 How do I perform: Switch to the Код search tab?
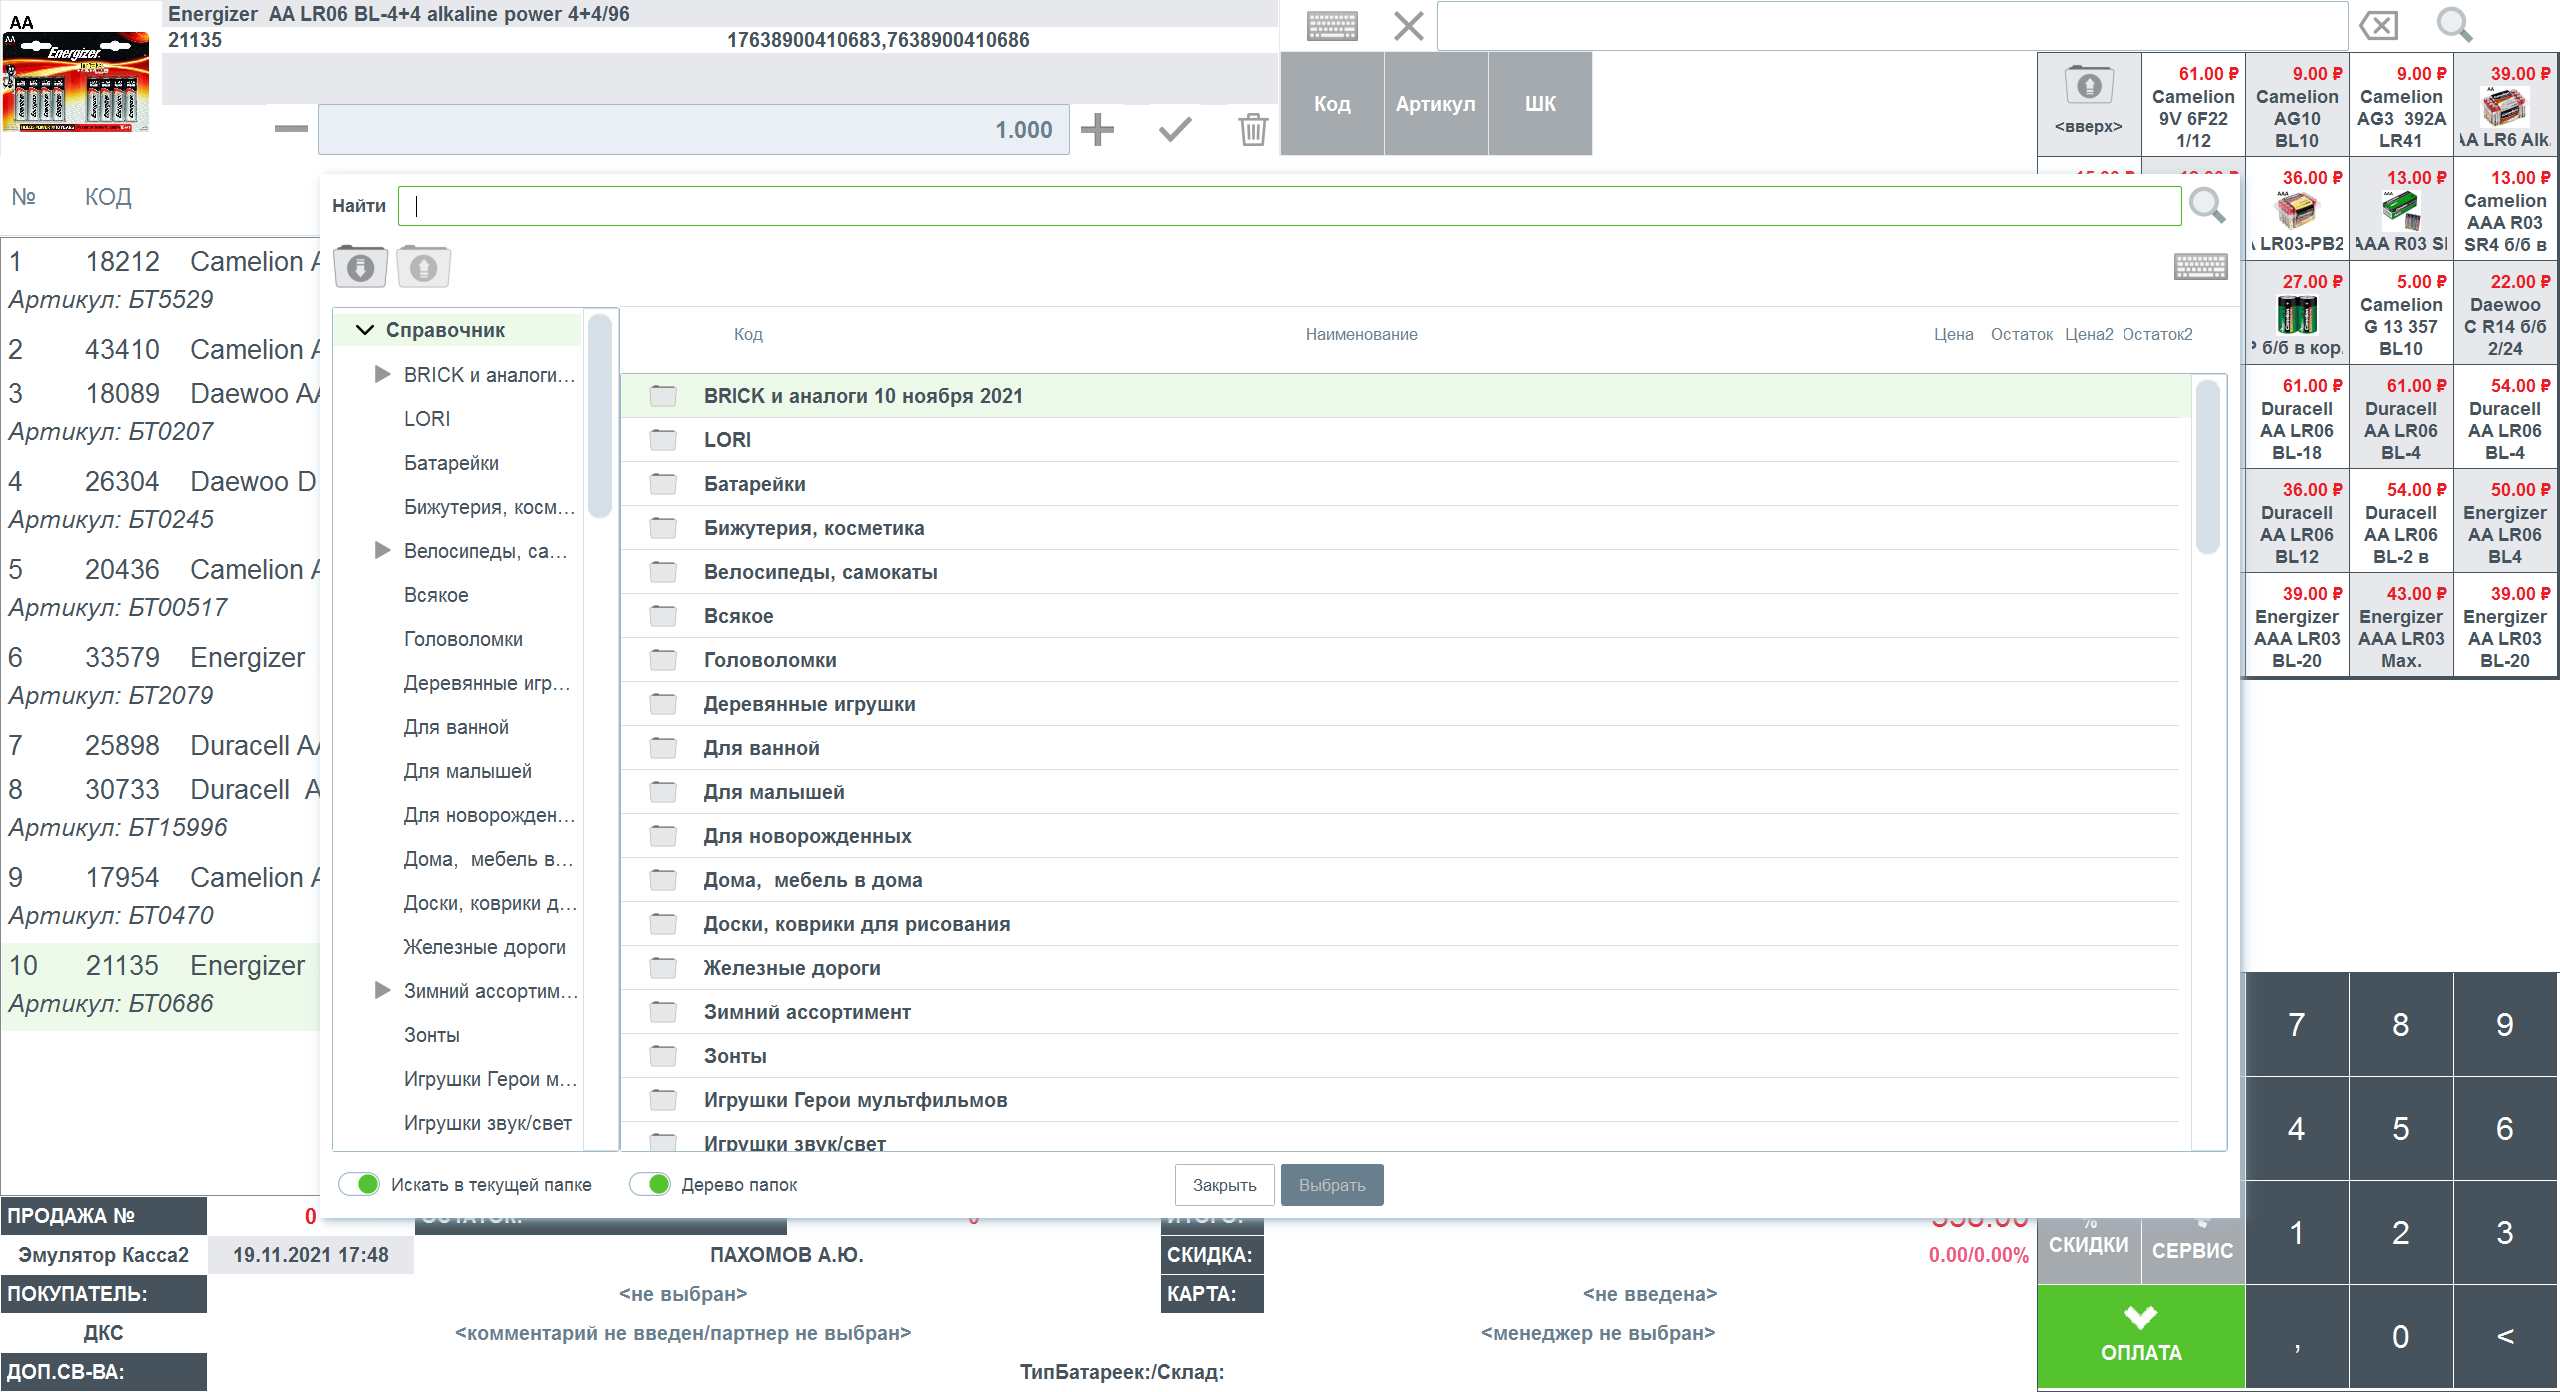pyautogui.click(x=1332, y=104)
